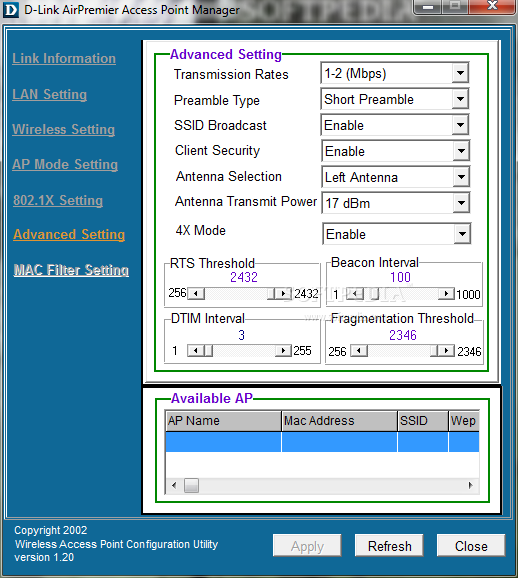Decrease Fragmentation Threshold with left arrow
This screenshot has width=518, height=578.
(359, 351)
